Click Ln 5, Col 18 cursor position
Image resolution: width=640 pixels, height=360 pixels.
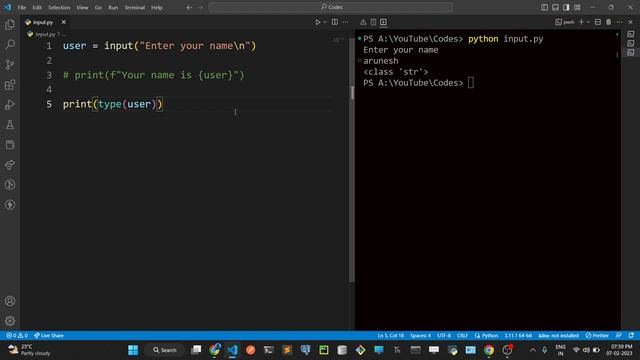coord(390,336)
